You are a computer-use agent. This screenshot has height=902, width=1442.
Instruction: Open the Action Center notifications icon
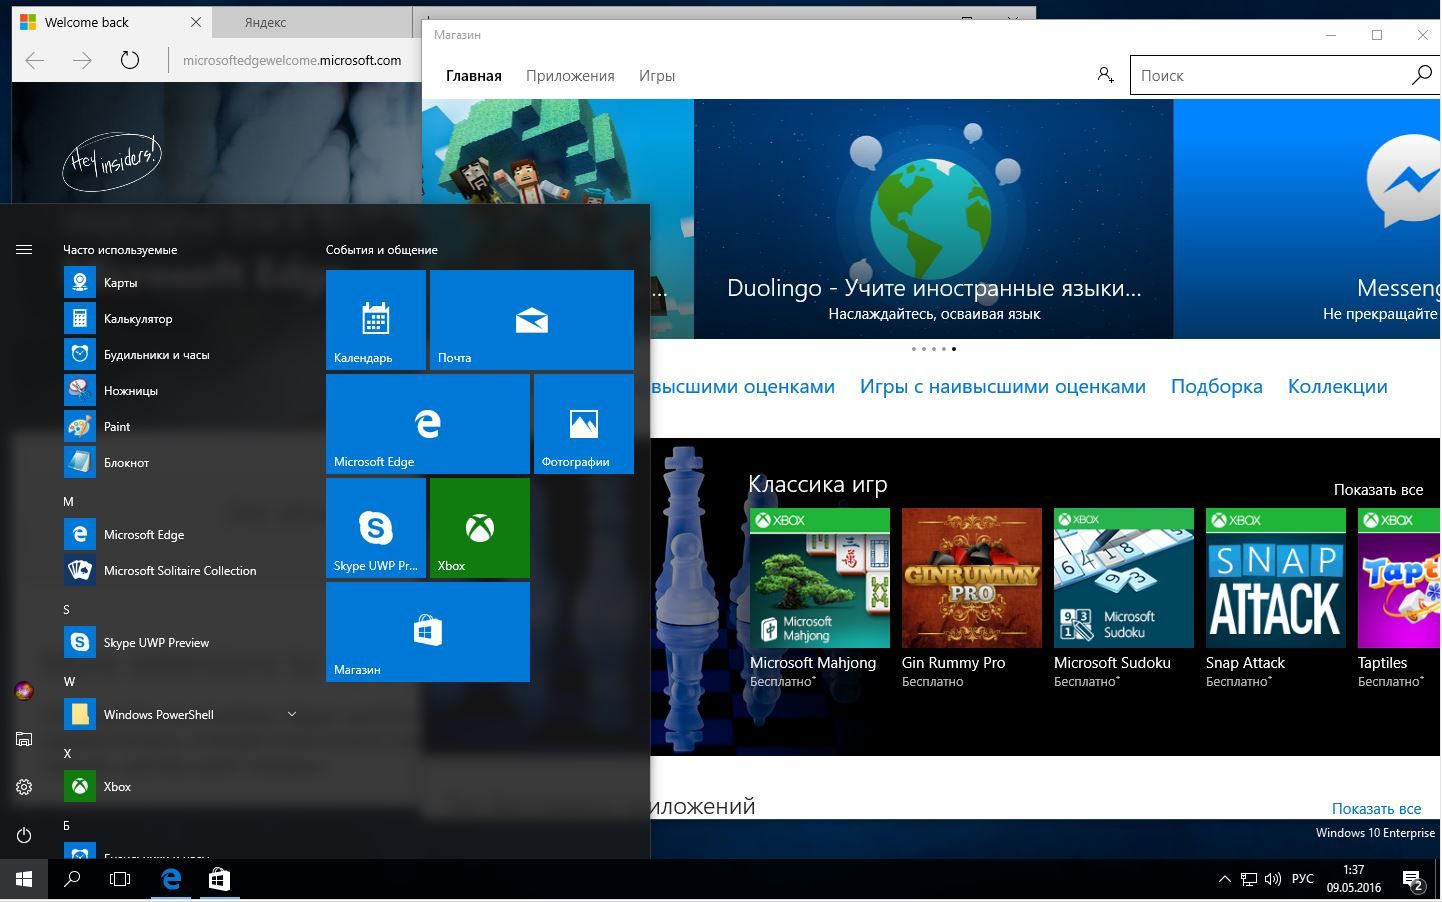point(1414,880)
